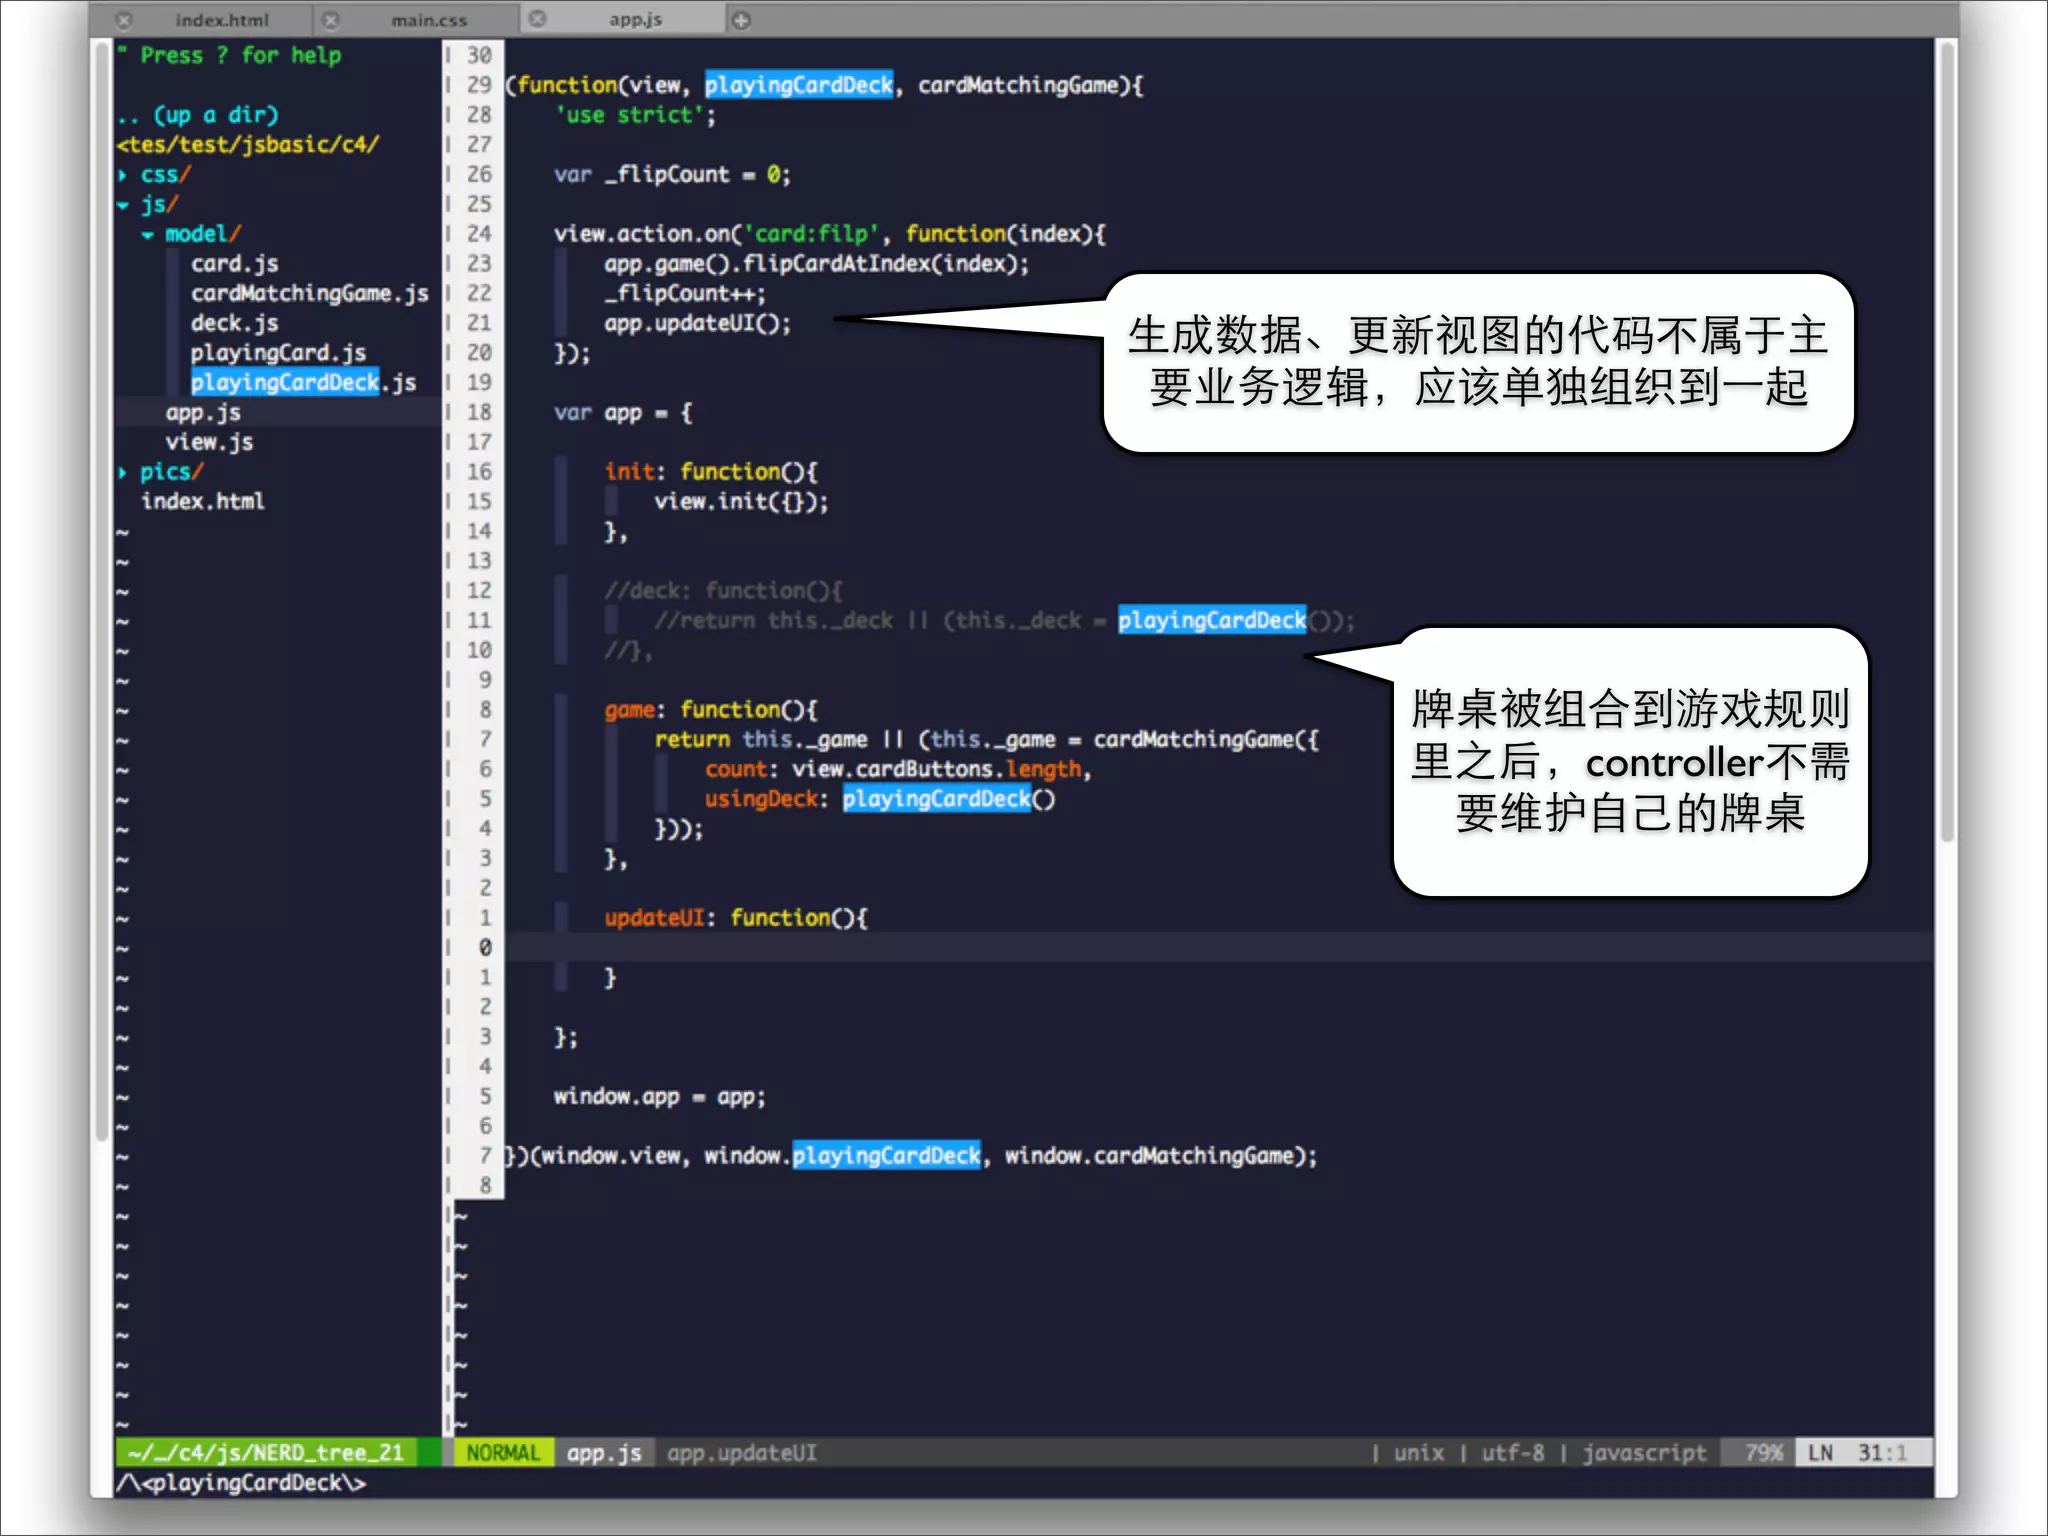The height and width of the screenshot is (1536, 2048).
Task: Click the commented //deck: function line
Action: 723,590
